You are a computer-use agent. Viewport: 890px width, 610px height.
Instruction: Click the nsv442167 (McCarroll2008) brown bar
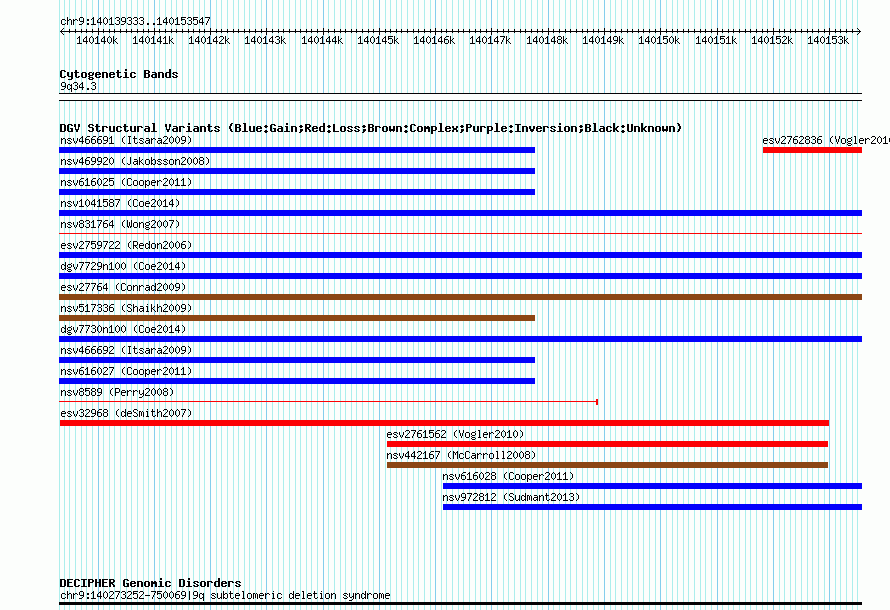click(x=607, y=465)
